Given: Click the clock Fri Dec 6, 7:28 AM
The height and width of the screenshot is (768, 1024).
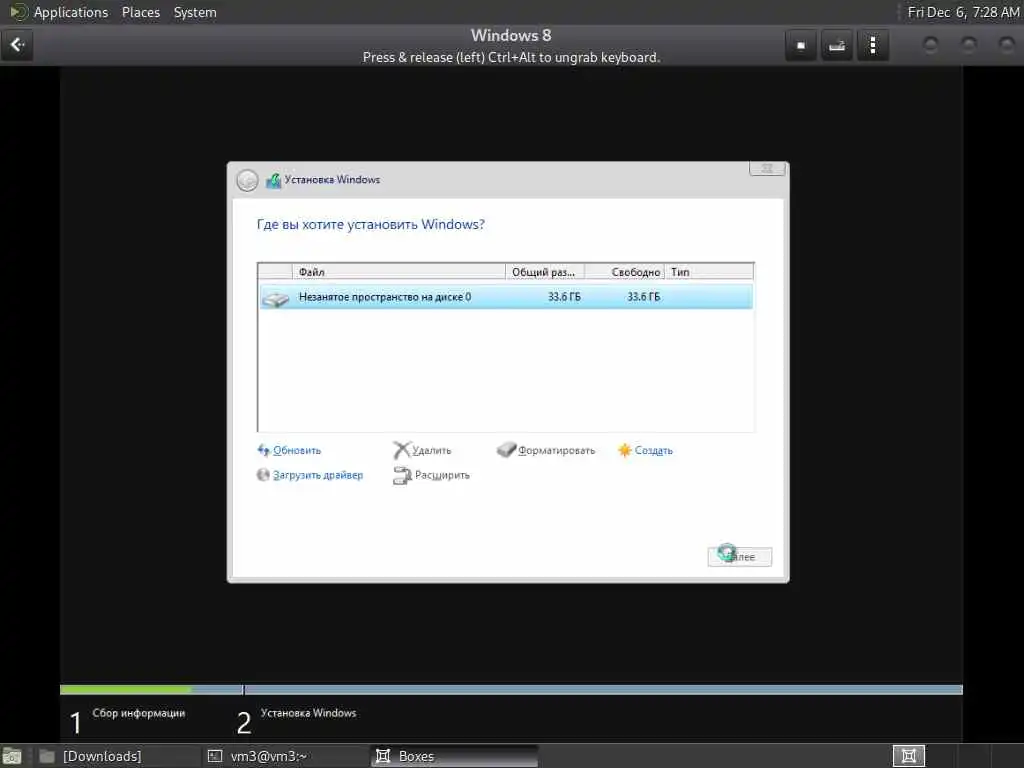Looking at the screenshot, I should (963, 12).
